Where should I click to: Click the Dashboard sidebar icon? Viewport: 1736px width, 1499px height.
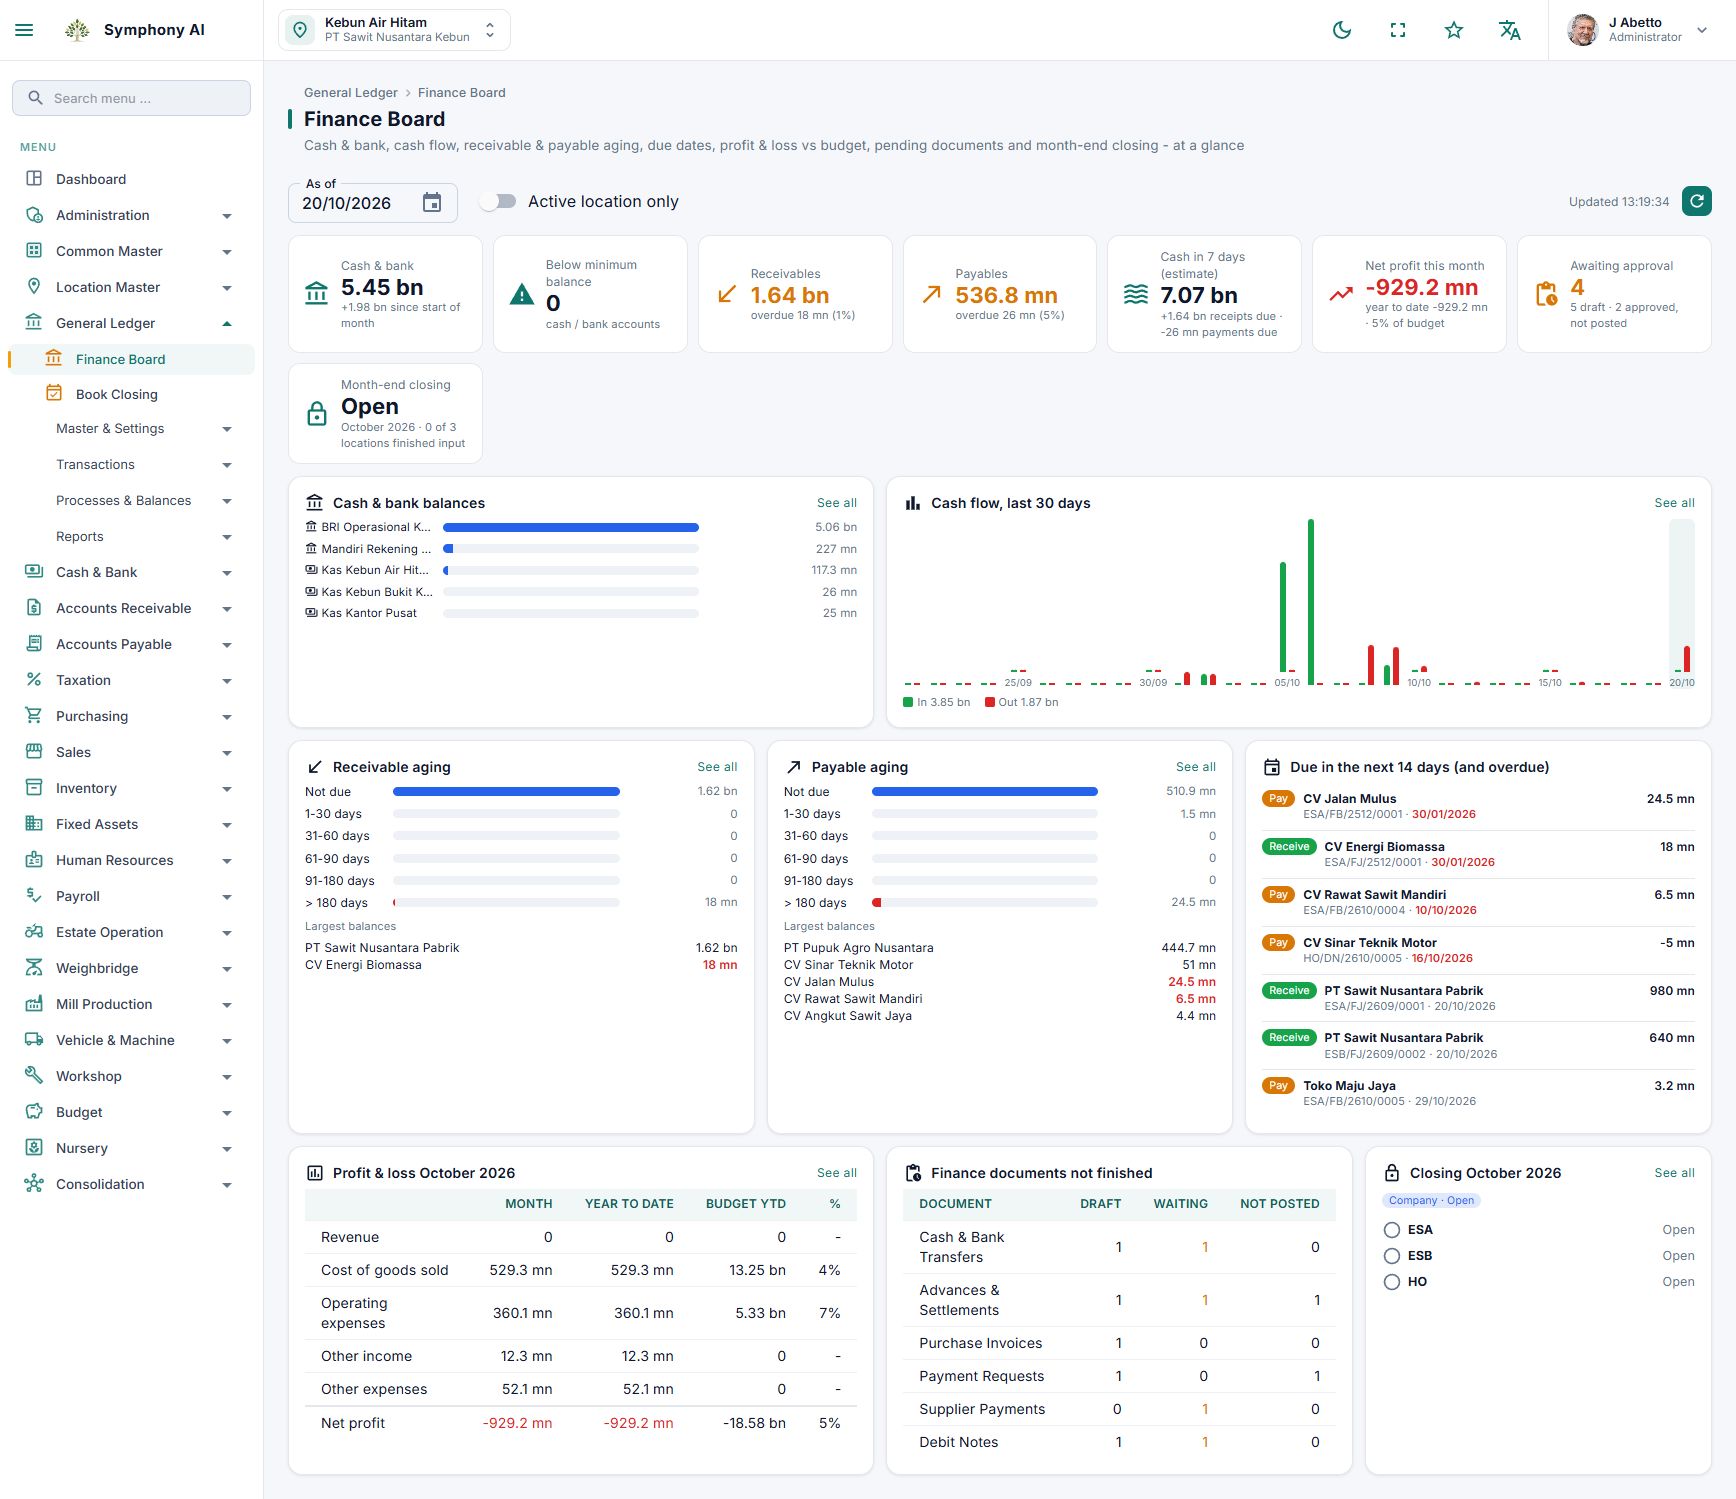pyautogui.click(x=34, y=179)
